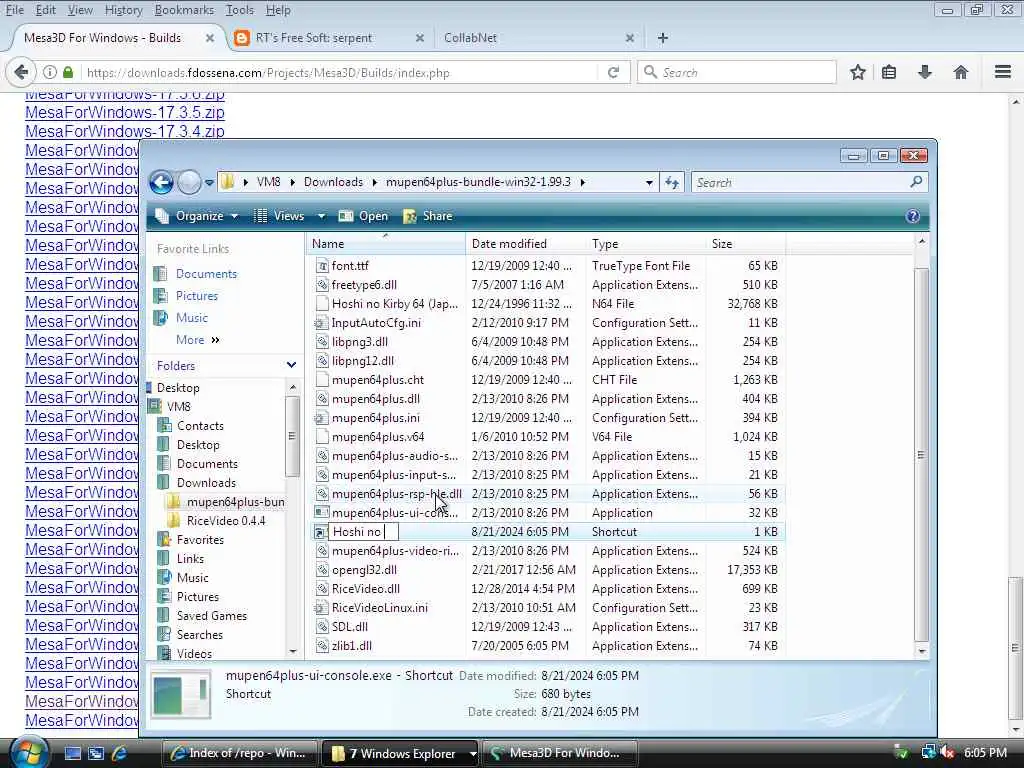This screenshot has height=768, width=1024.
Task: Select mupen64plus.cht in file list
Action: tap(377, 380)
